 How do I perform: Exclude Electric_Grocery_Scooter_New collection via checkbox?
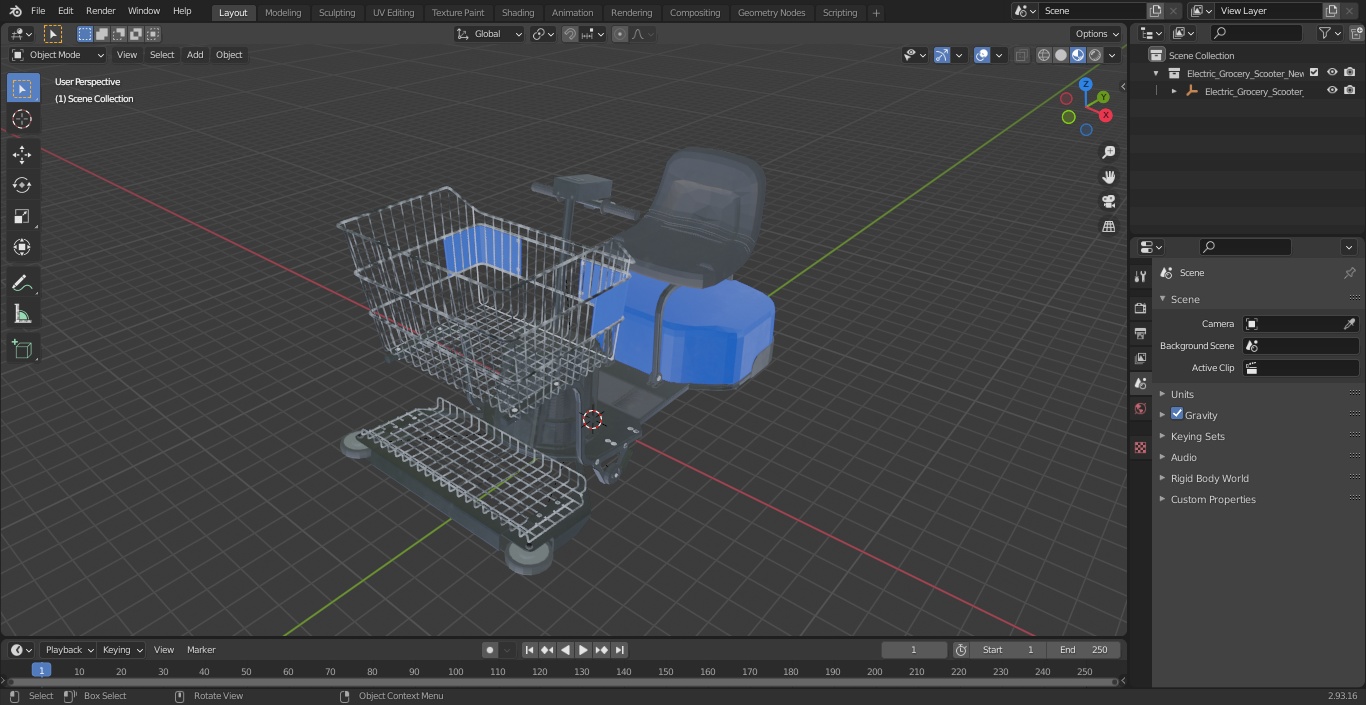click(1314, 73)
